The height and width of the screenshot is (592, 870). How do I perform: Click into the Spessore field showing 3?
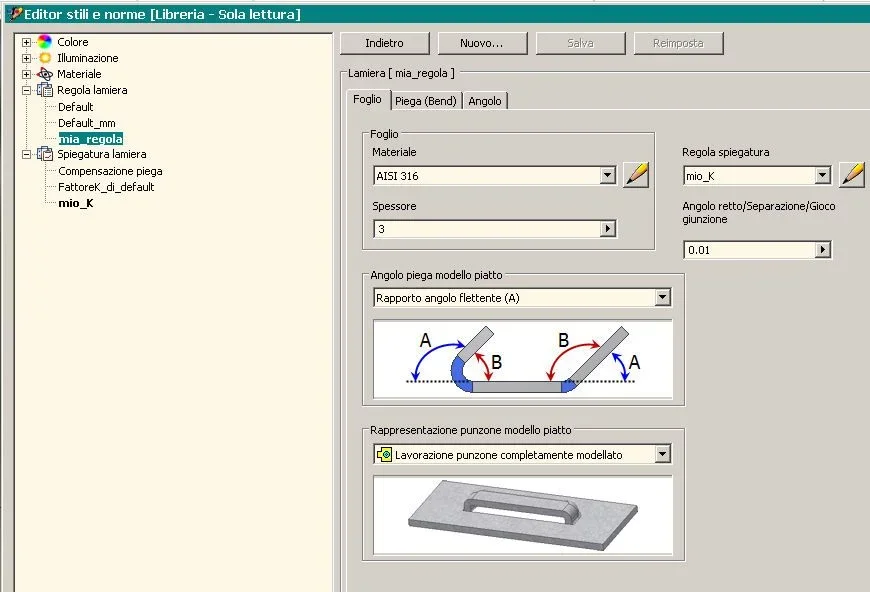[487, 229]
